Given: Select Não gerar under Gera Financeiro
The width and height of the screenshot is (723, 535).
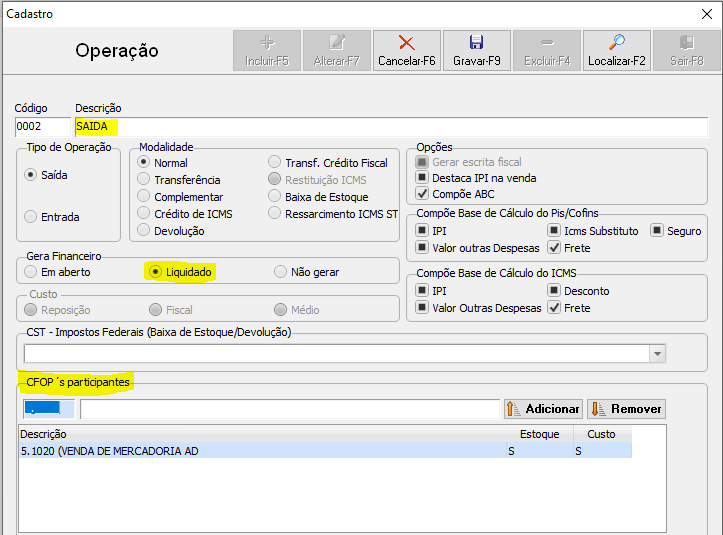Looking at the screenshot, I should [x=281, y=271].
